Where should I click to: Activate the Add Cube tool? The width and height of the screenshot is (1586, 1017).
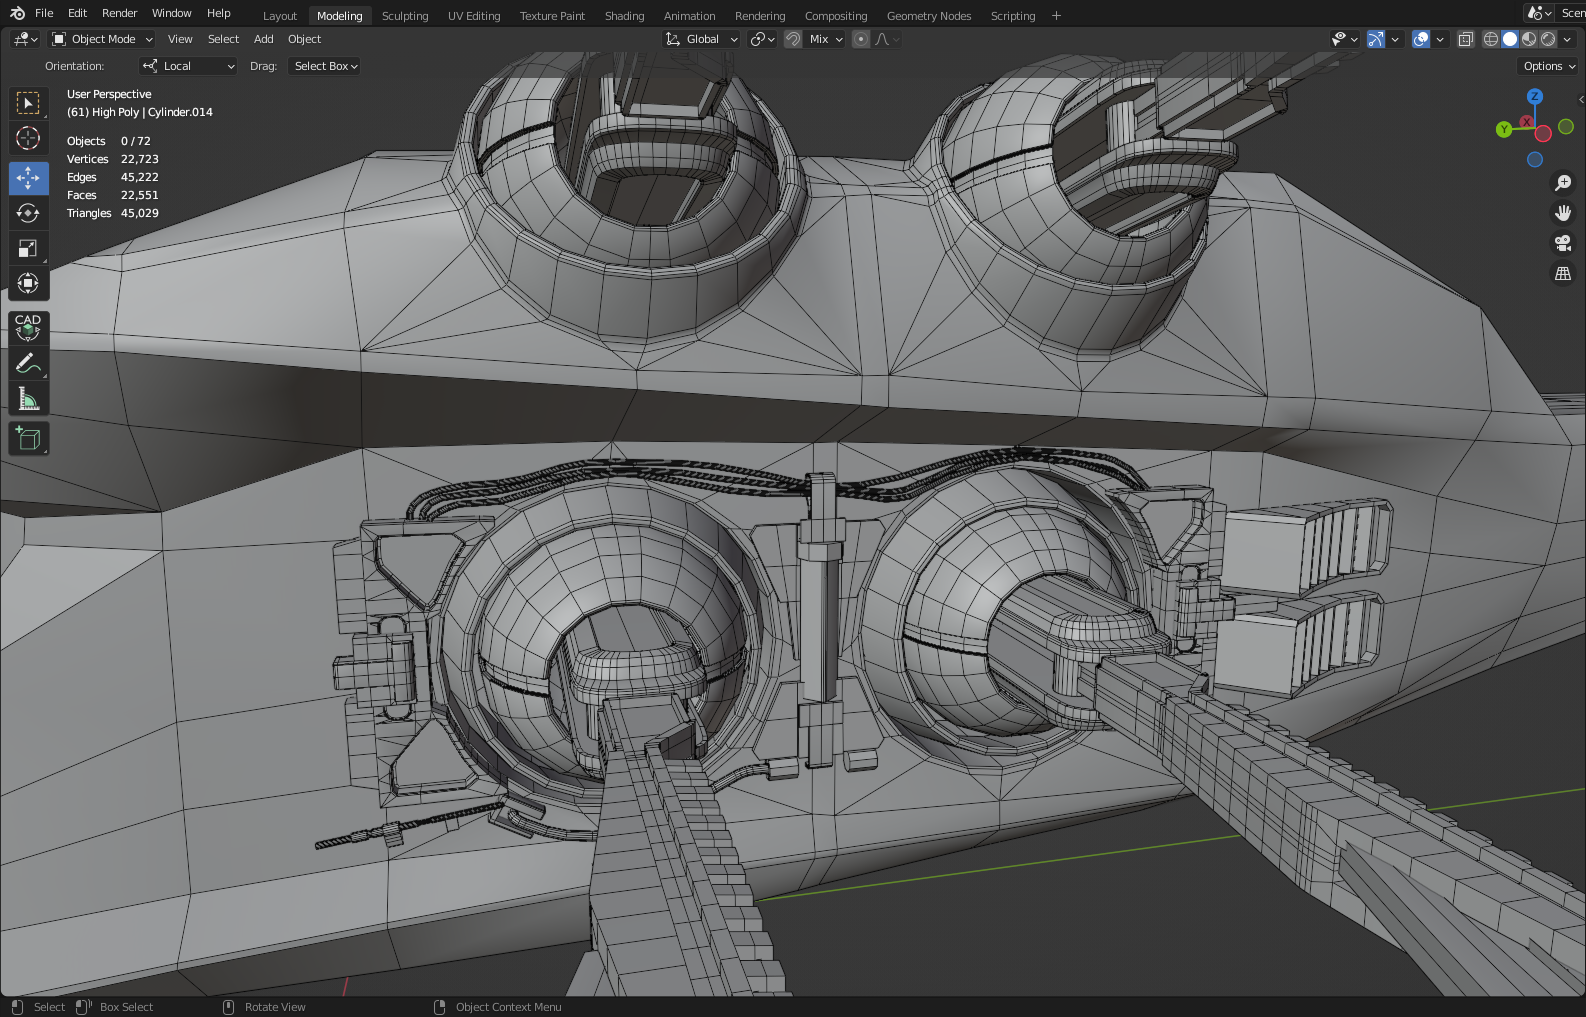[28, 438]
